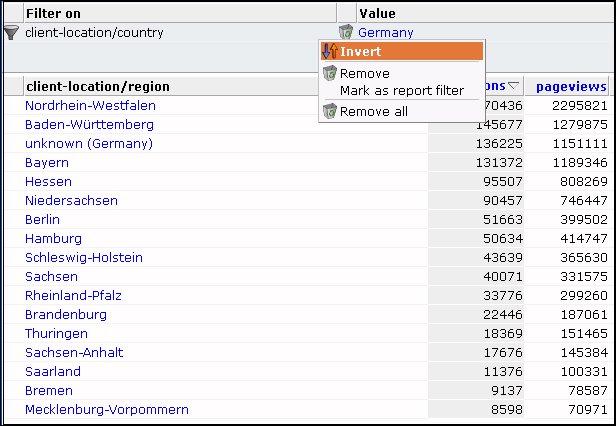This screenshot has height=426, width=616.
Task: Click pageviews value 399502
Action: 584,219
